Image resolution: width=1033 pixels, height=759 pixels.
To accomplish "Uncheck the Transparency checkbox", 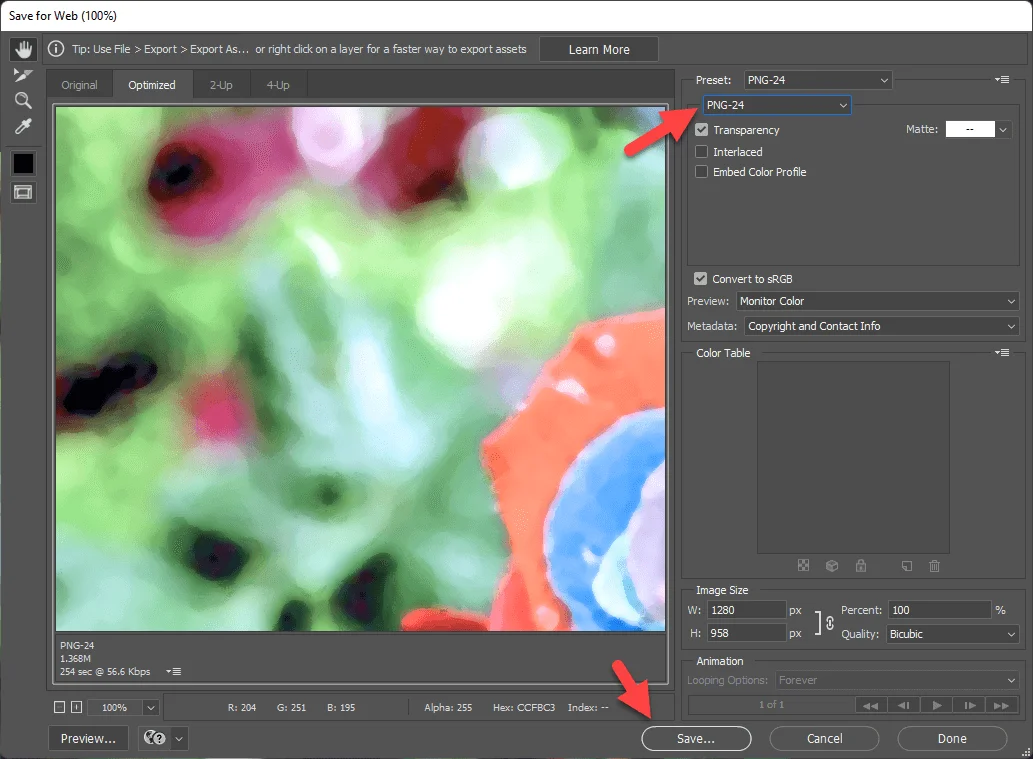I will click(x=702, y=130).
